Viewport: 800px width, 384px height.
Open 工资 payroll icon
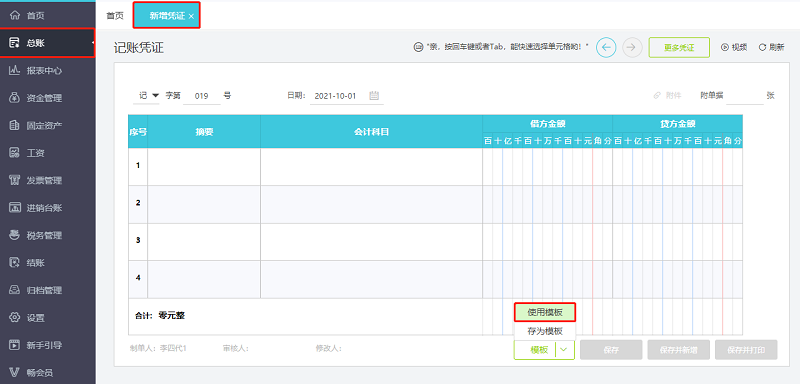pyautogui.click(x=15, y=153)
